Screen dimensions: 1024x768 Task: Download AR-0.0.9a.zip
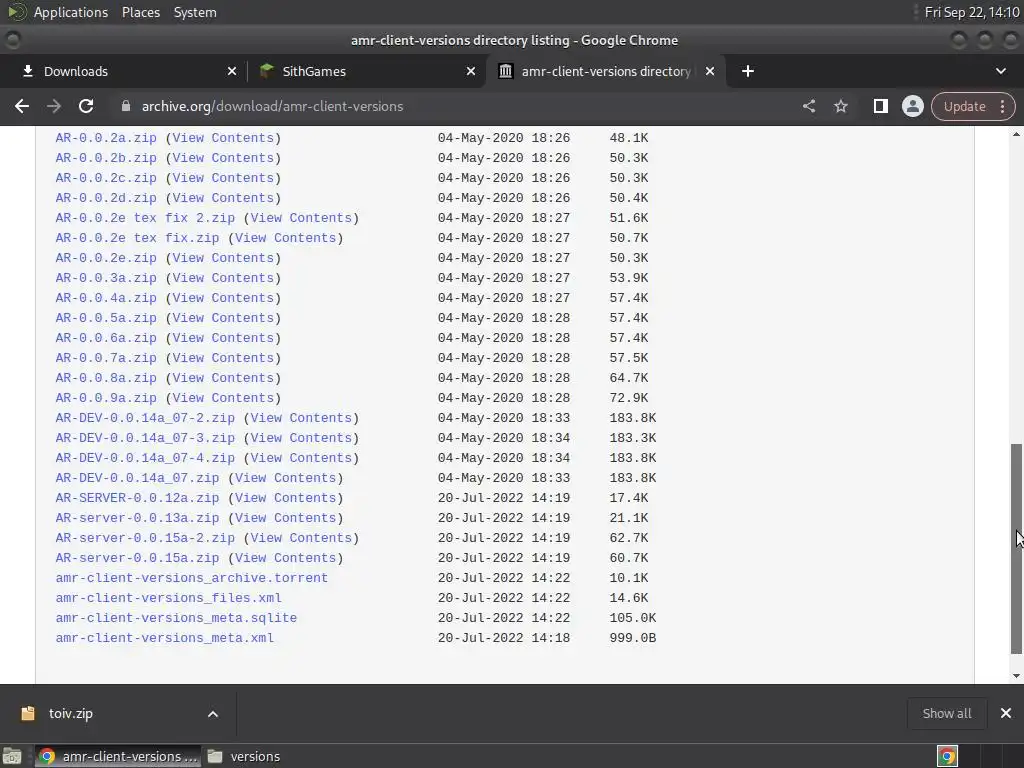(106, 398)
